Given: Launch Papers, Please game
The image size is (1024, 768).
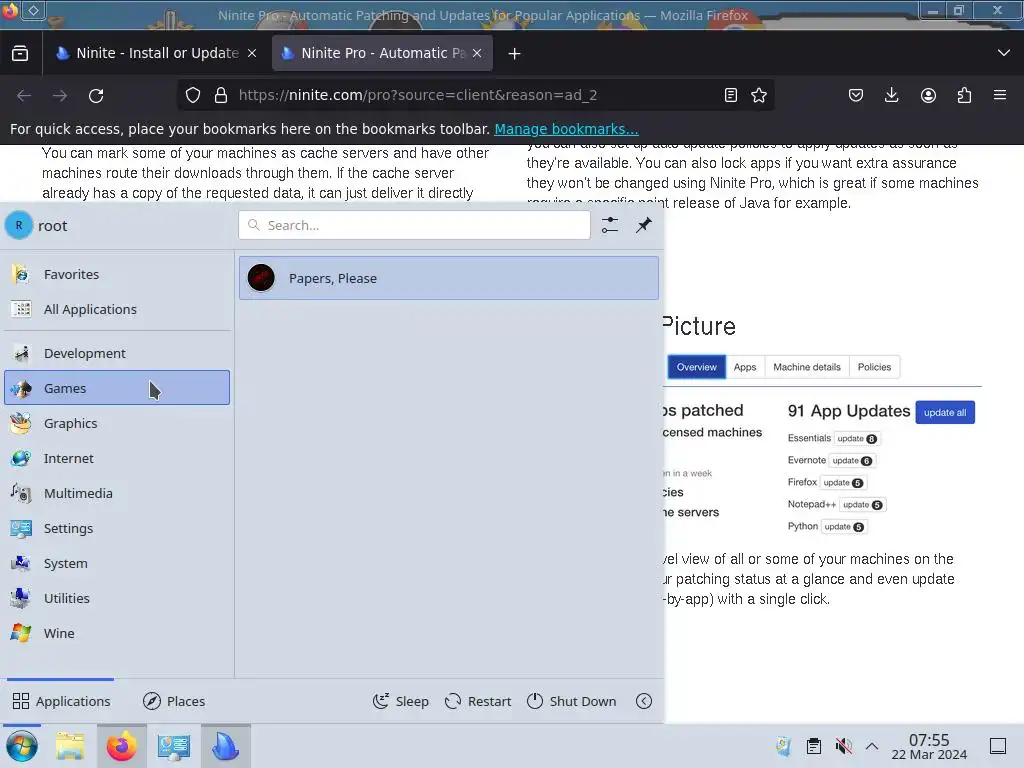Looking at the screenshot, I should pyautogui.click(x=449, y=278).
